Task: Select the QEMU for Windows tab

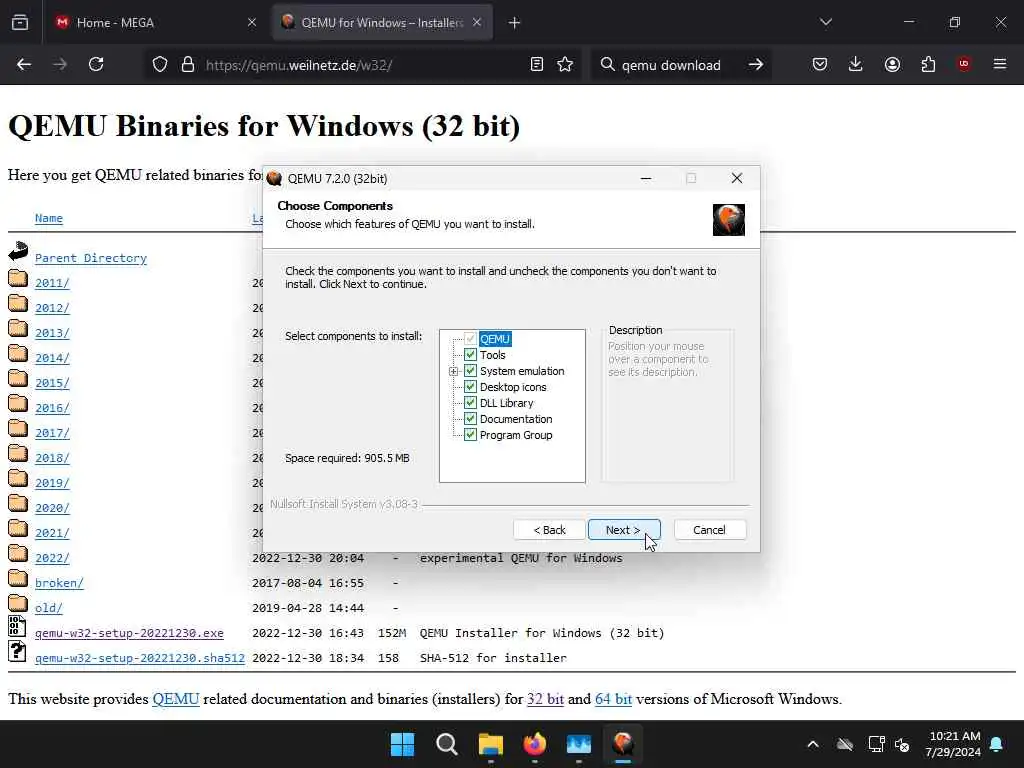Action: click(382, 23)
